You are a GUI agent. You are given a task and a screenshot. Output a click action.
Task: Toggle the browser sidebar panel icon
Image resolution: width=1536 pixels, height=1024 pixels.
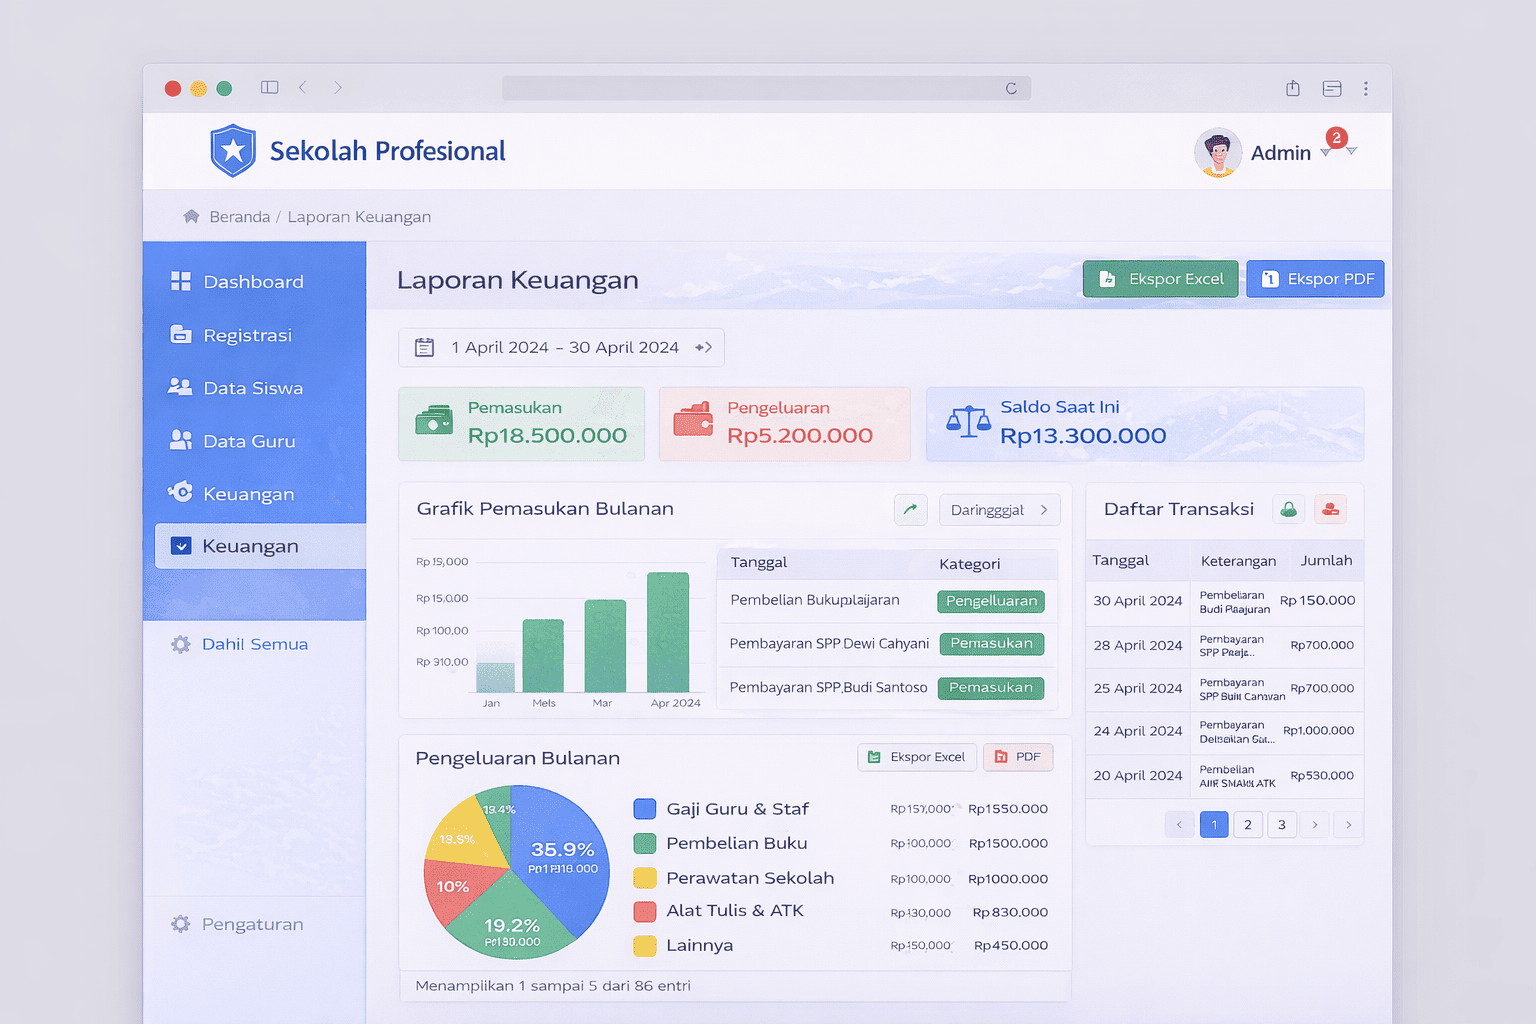(269, 88)
